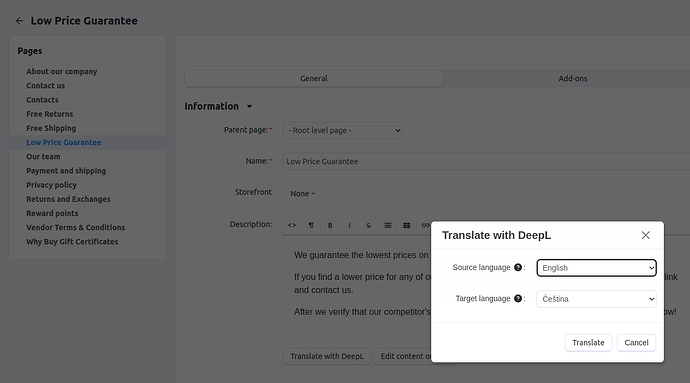The image size is (690, 383).
Task: Open the Target language dropdown
Action: [596, 299]
